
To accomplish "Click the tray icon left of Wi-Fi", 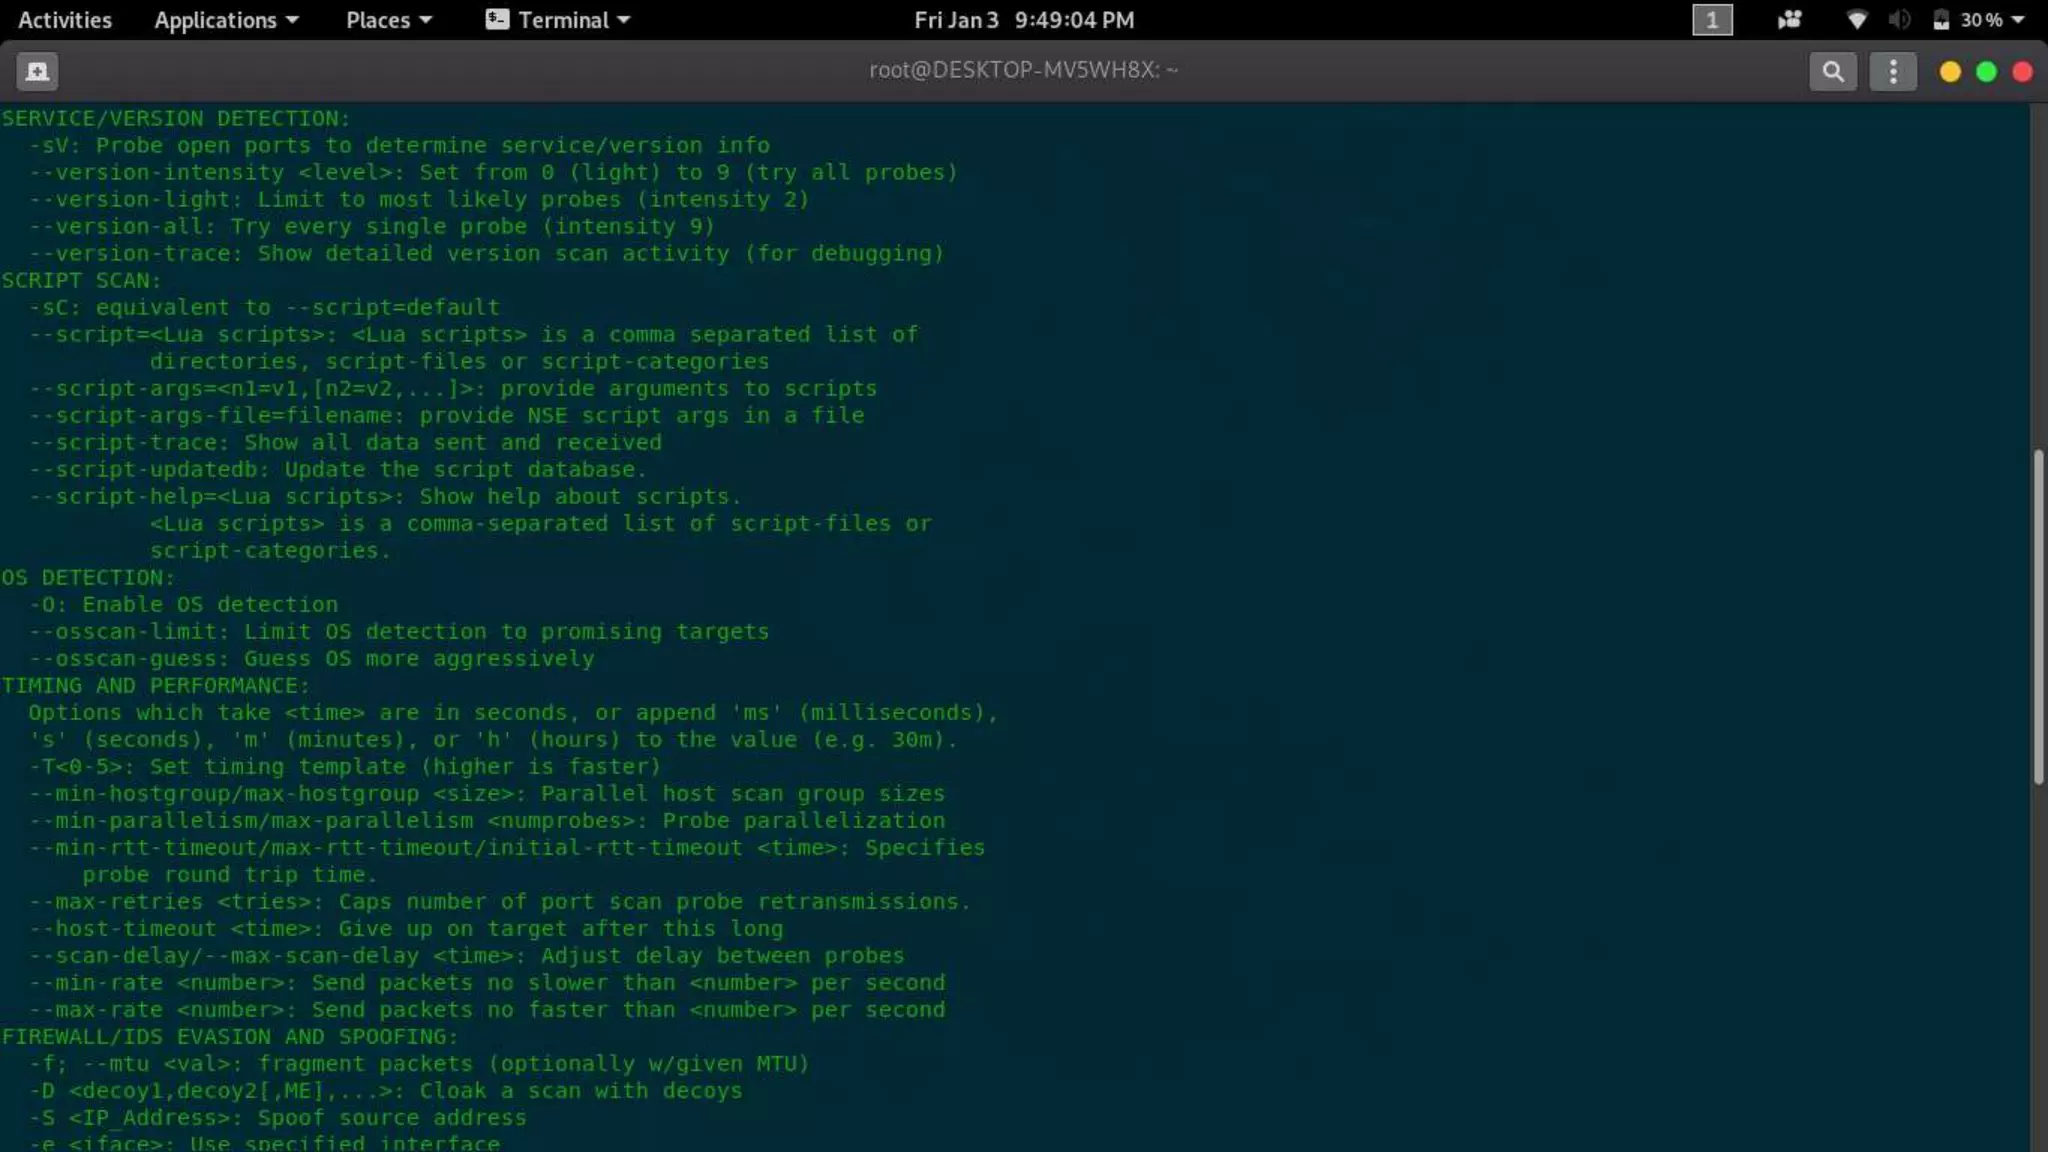I will (x=1789, y=20).
